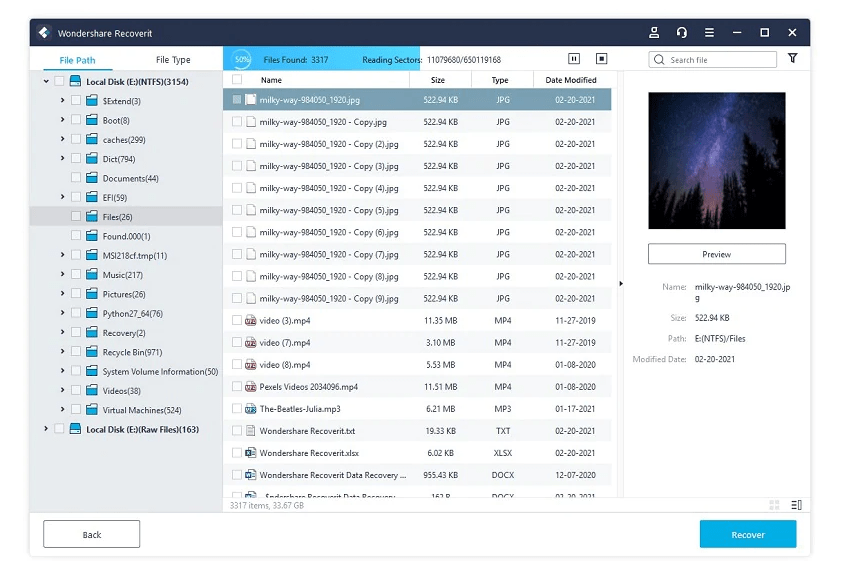Tick the Pictures(26) folder checkbox

coord(77,294)
